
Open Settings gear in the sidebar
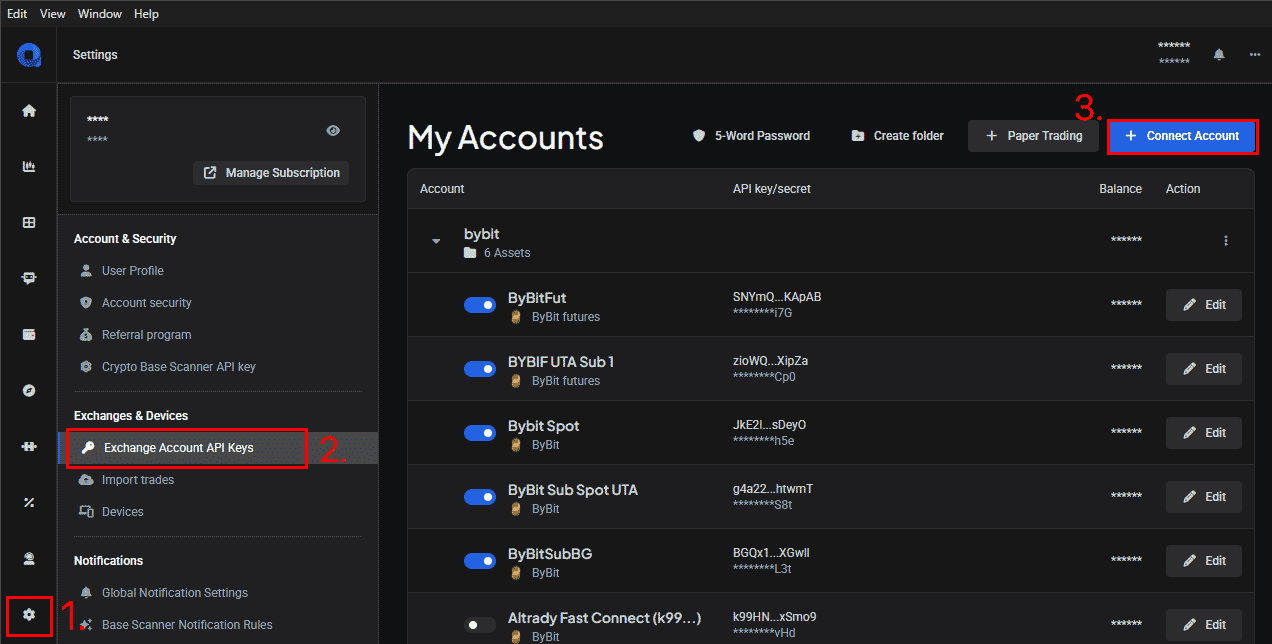pyautogui.click(x=29, y=614)
